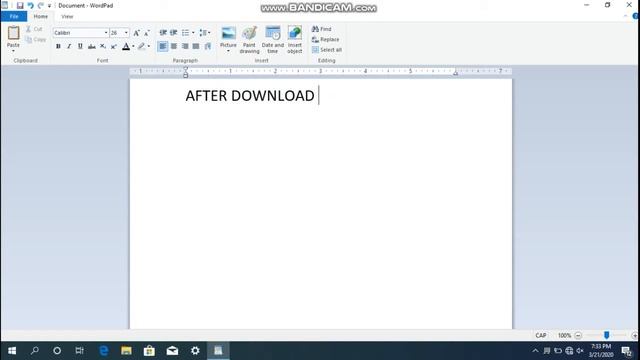Open the Customize Quick Access Toolbar arrow

coord(49,6)
